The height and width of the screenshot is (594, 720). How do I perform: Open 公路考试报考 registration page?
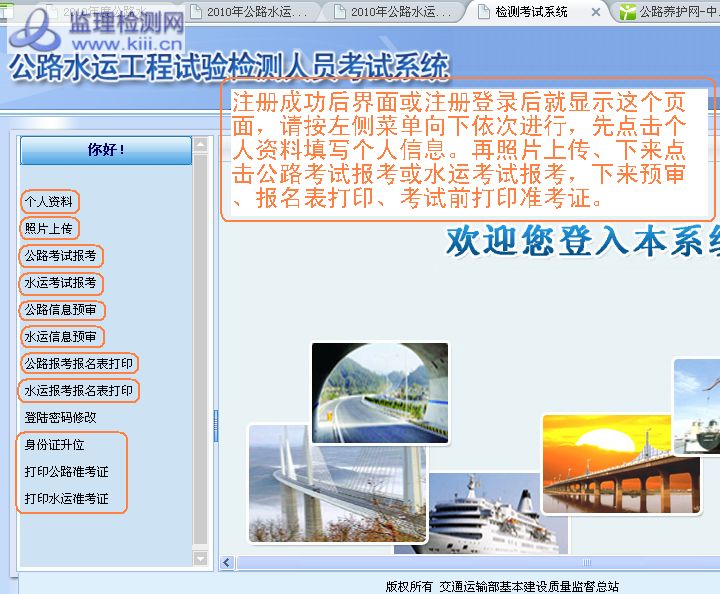coord(60,256)
